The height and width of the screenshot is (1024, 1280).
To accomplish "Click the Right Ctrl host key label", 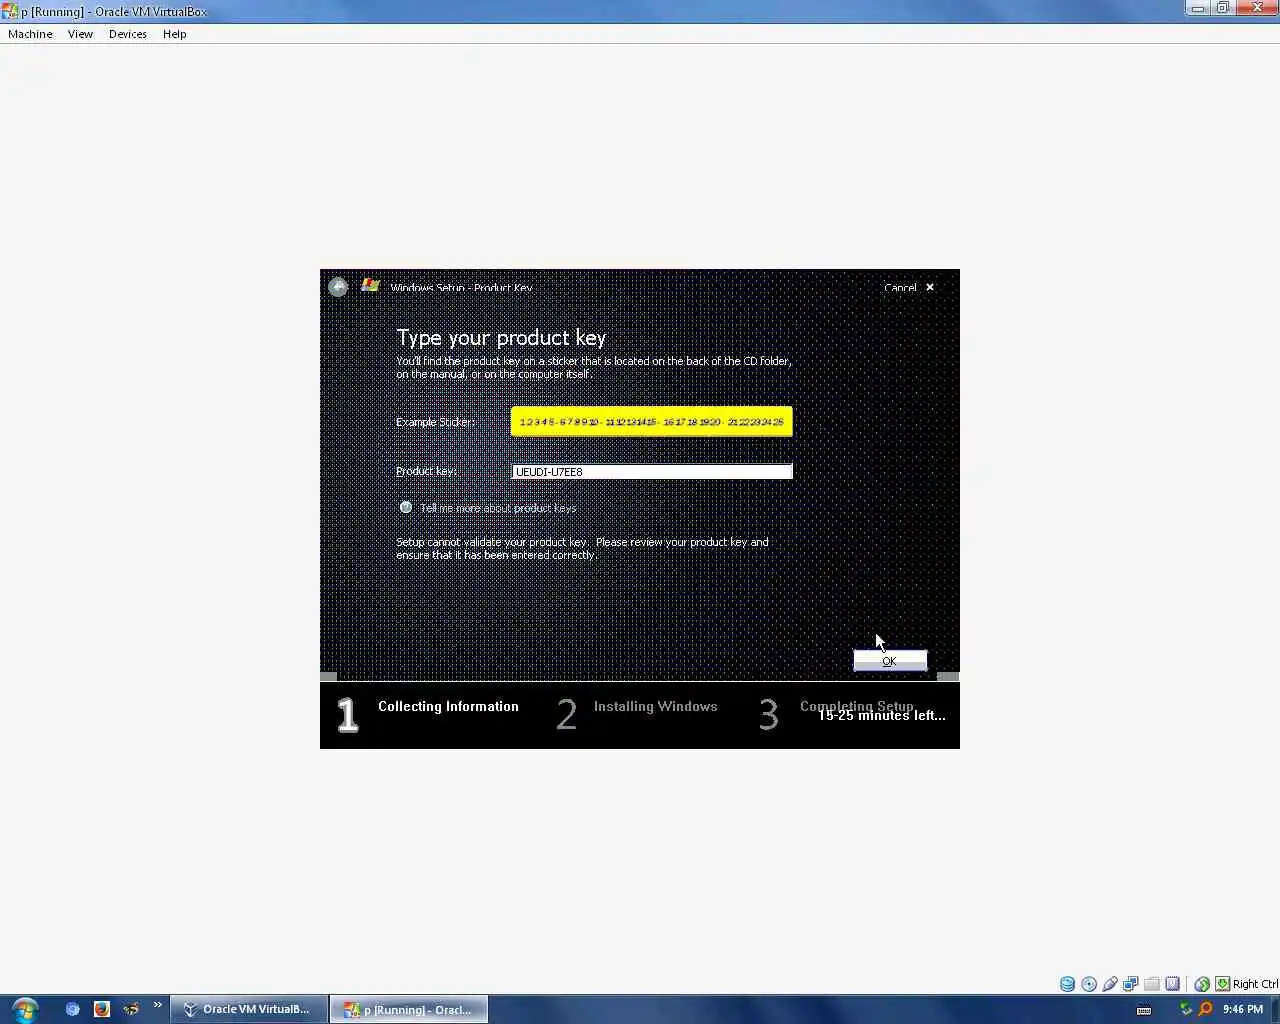I will [1255, 984].
